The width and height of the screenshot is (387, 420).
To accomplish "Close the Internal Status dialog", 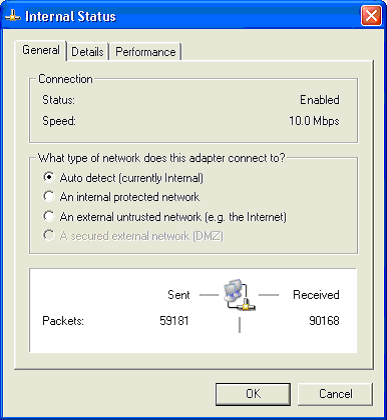I will (x=371, y=16).
